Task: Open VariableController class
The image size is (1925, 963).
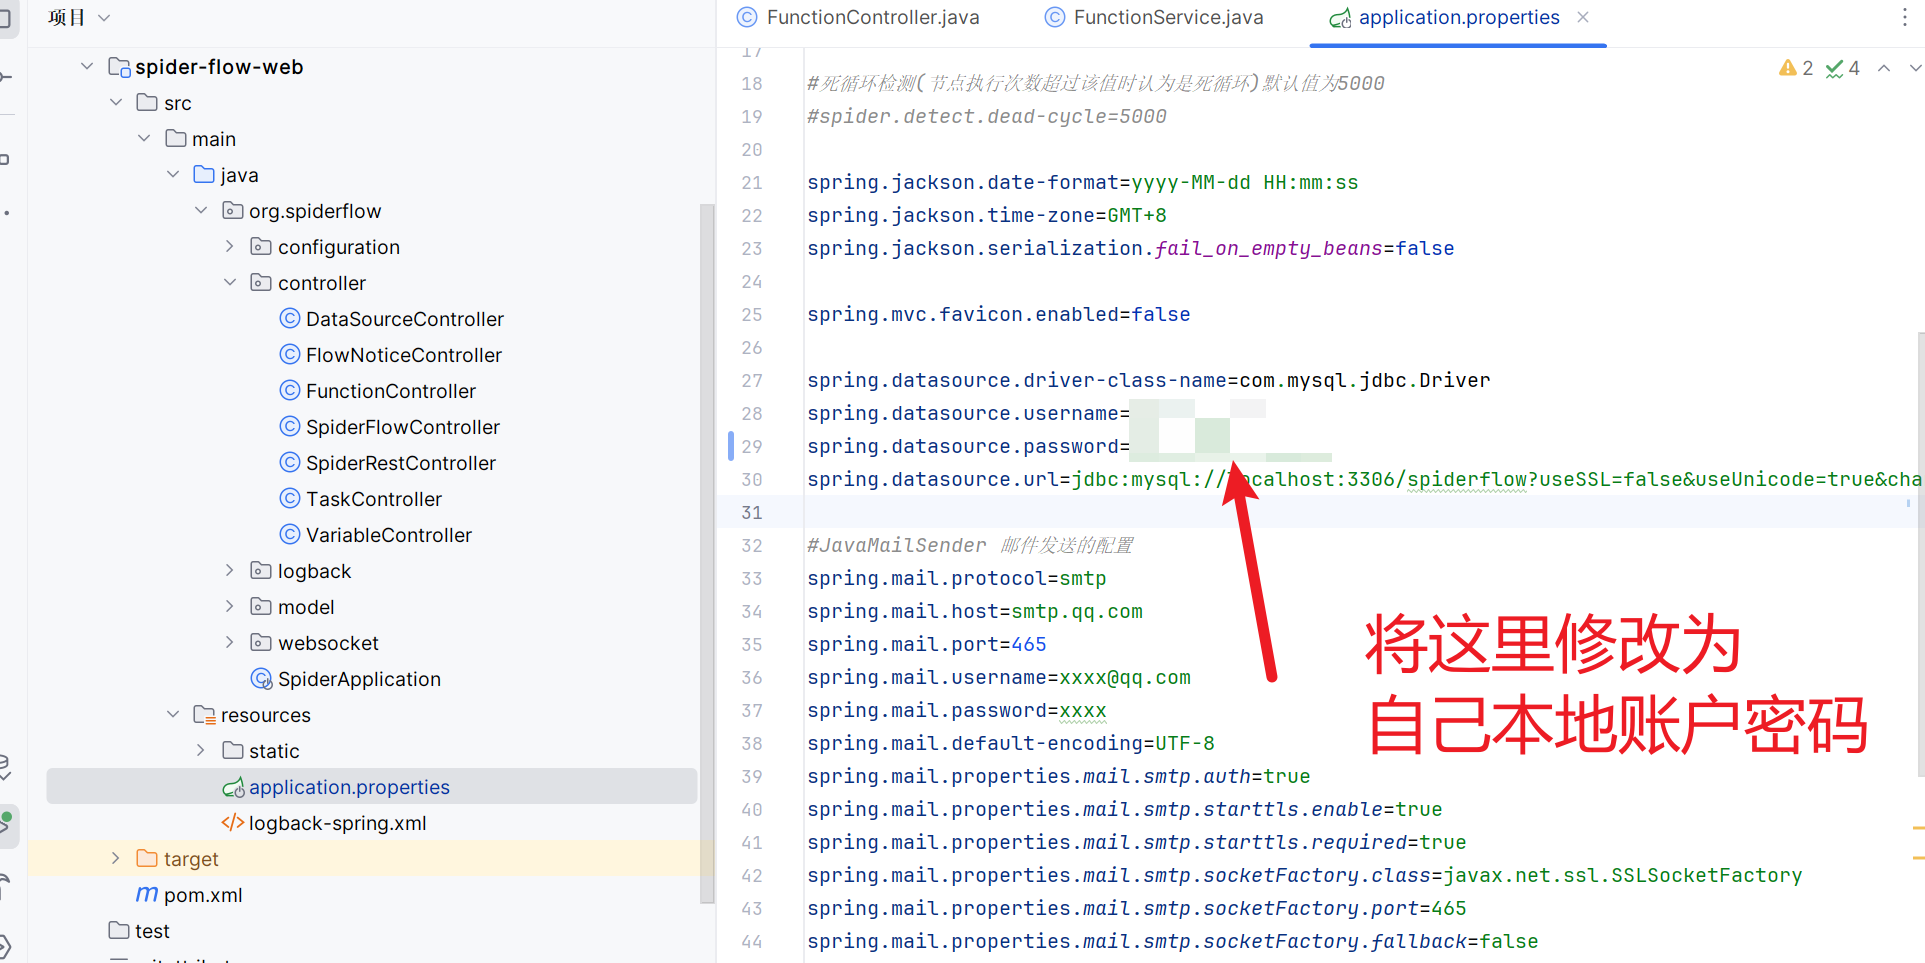Action: 388,535
